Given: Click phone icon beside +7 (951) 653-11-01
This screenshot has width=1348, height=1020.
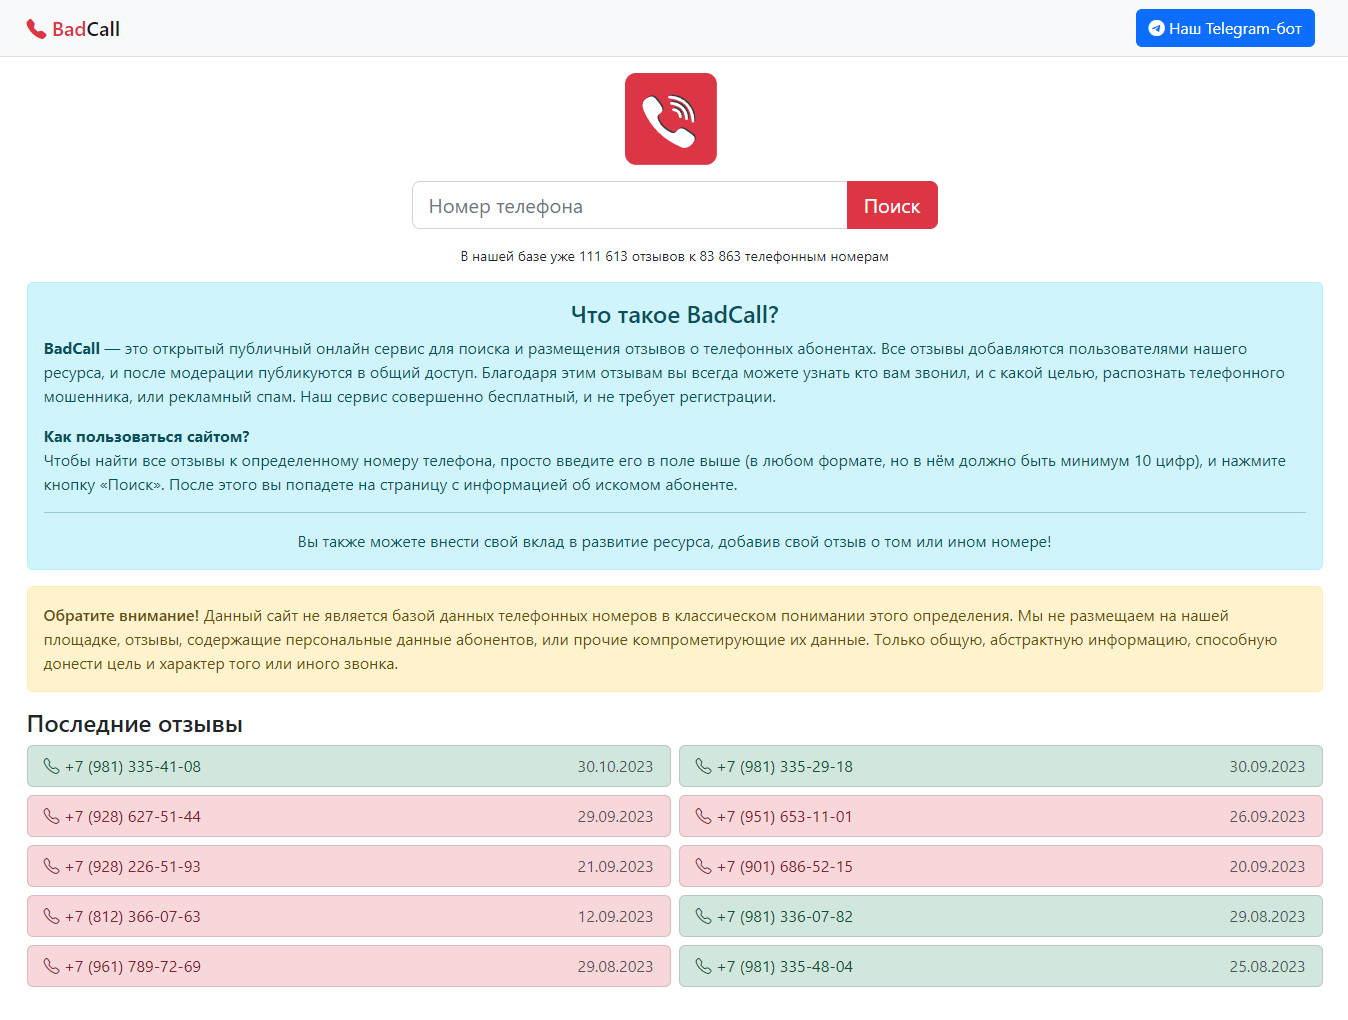Looking at the screenshot, I should (x=703, y=816).
